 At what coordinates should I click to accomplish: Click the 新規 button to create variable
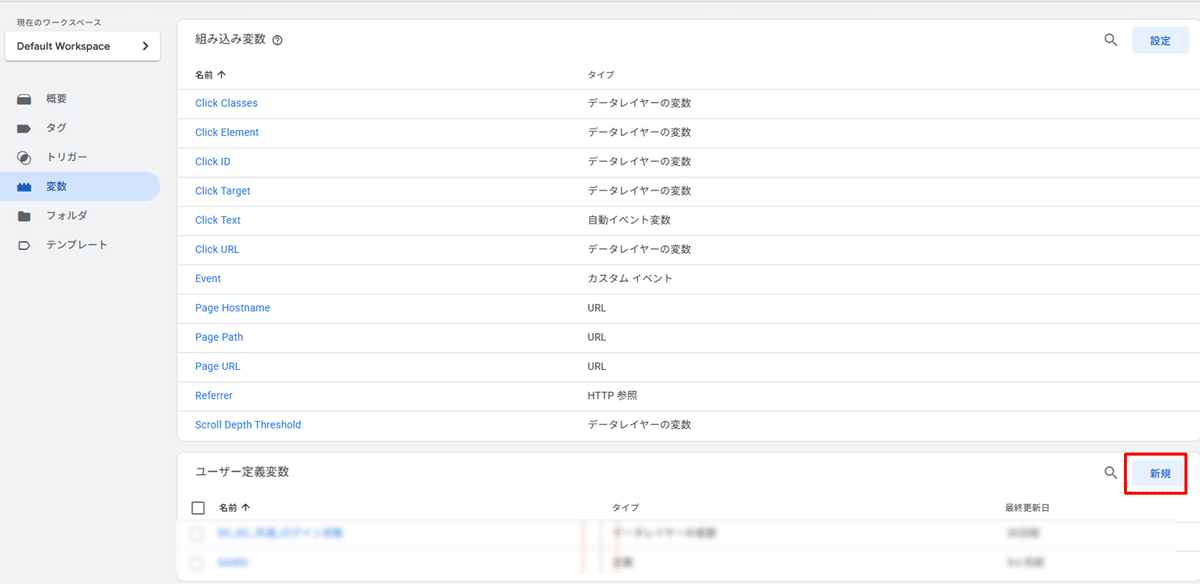coord(1160,473)
